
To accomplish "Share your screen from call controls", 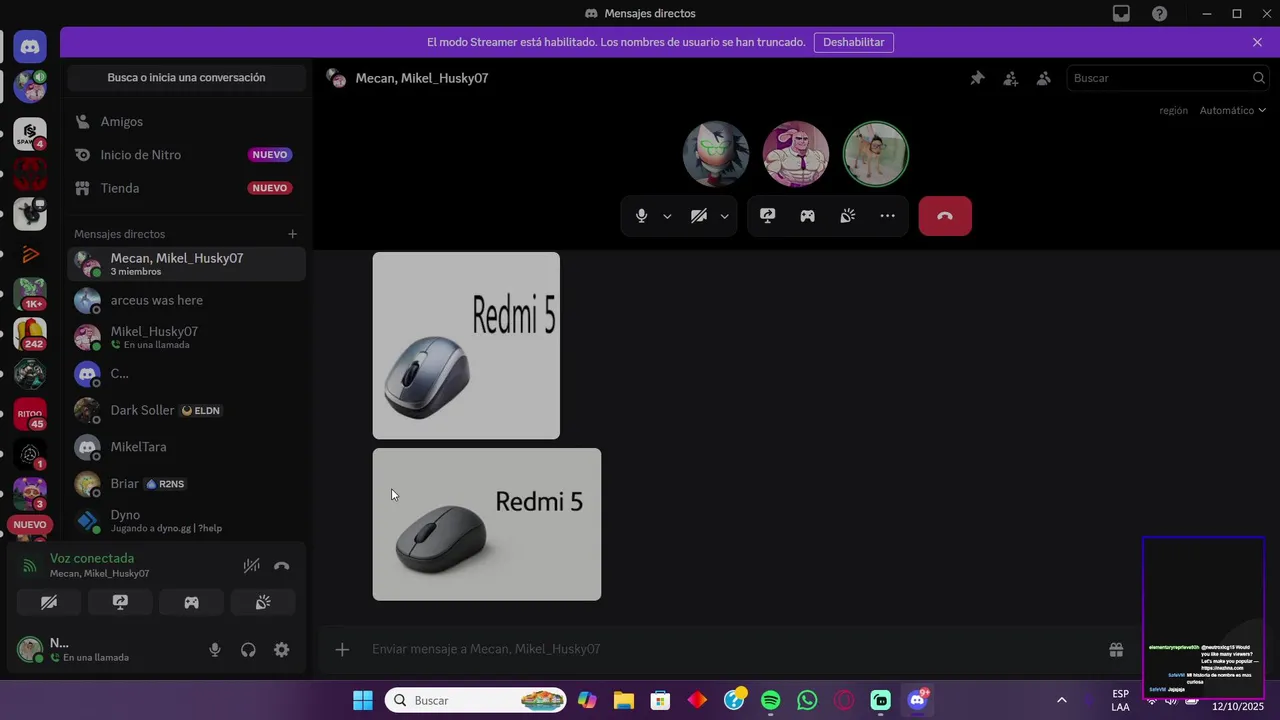I will click(x=767, y=216).
